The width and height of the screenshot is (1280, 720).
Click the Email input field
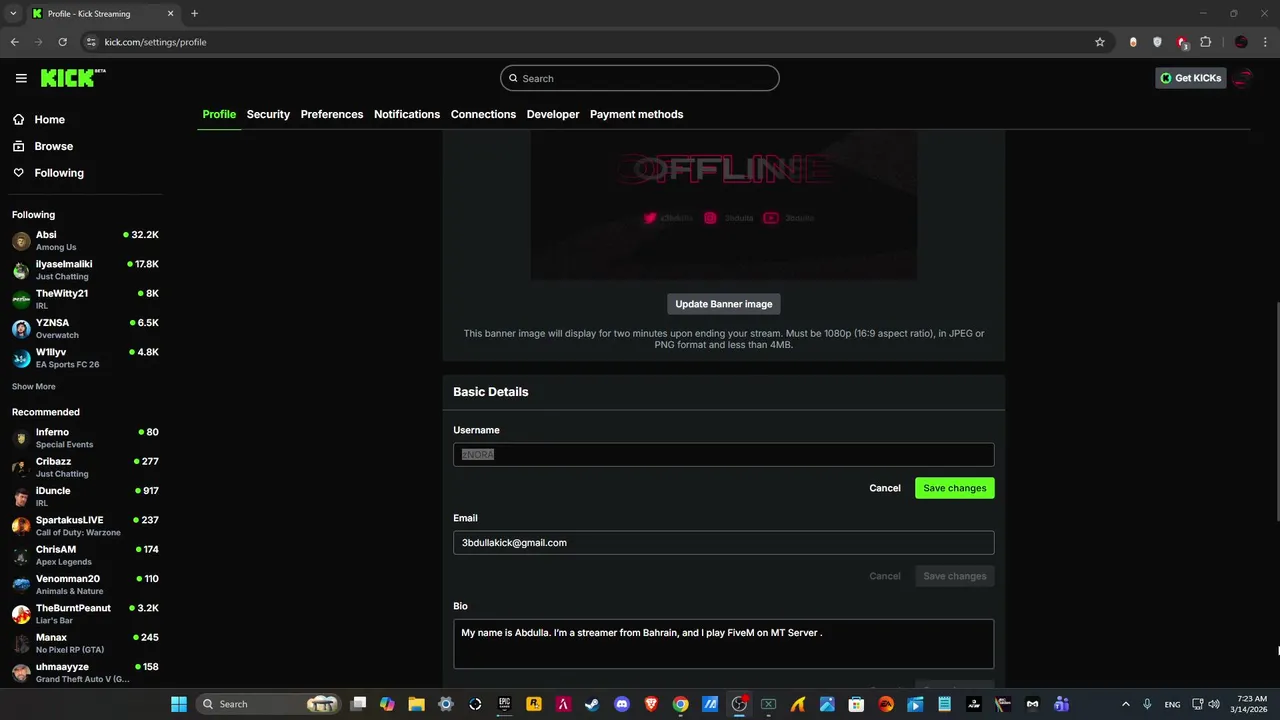[x=724, y=542]
